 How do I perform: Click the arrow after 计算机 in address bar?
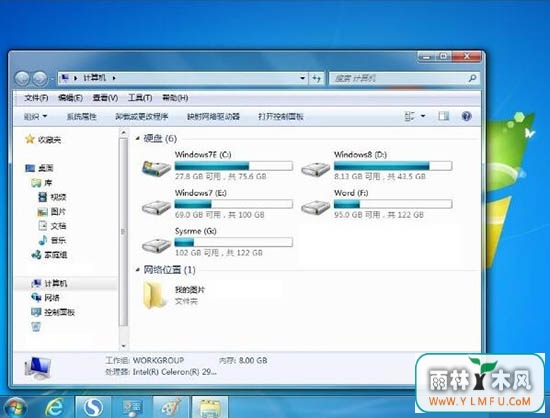tap(114, 78)
